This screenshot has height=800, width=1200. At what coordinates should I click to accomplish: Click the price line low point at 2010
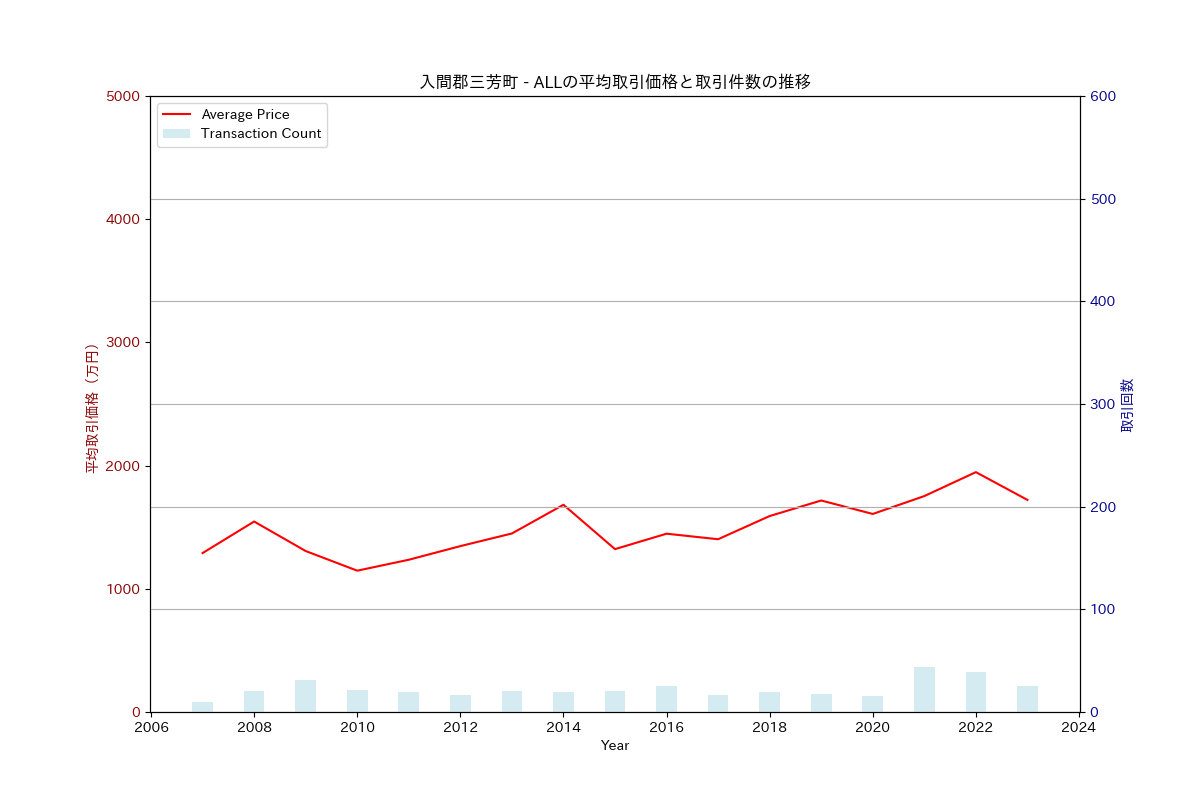(357, 571)
